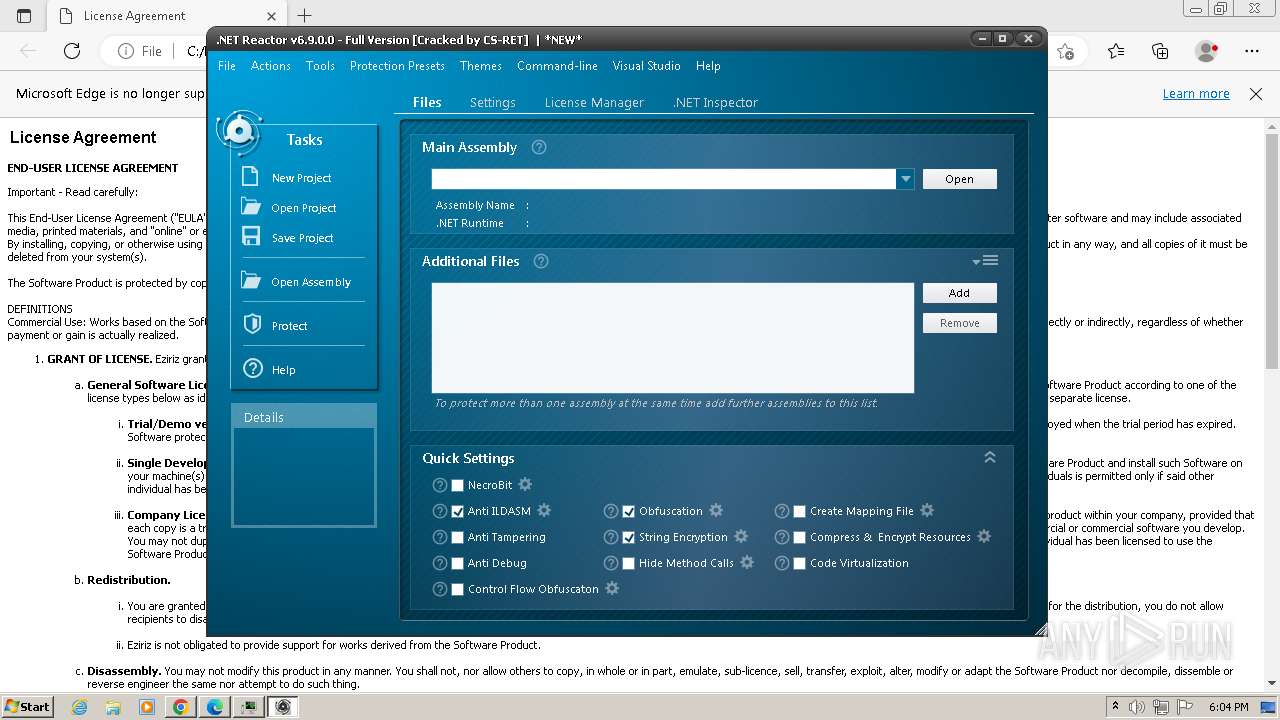Dismiss the Edge notification bar
The width and height of the screenshot is (1280, 720).
click(1256, 93)
